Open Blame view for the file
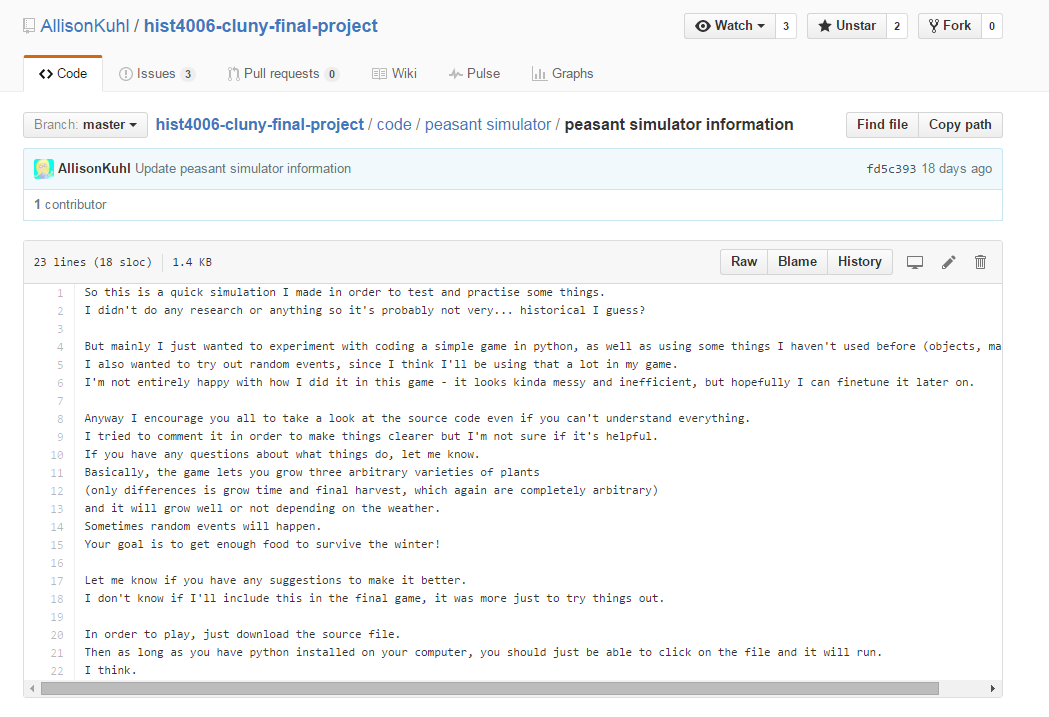This screenshot has height=717, width=1049. pyautogui.click(x=797, y=262)
